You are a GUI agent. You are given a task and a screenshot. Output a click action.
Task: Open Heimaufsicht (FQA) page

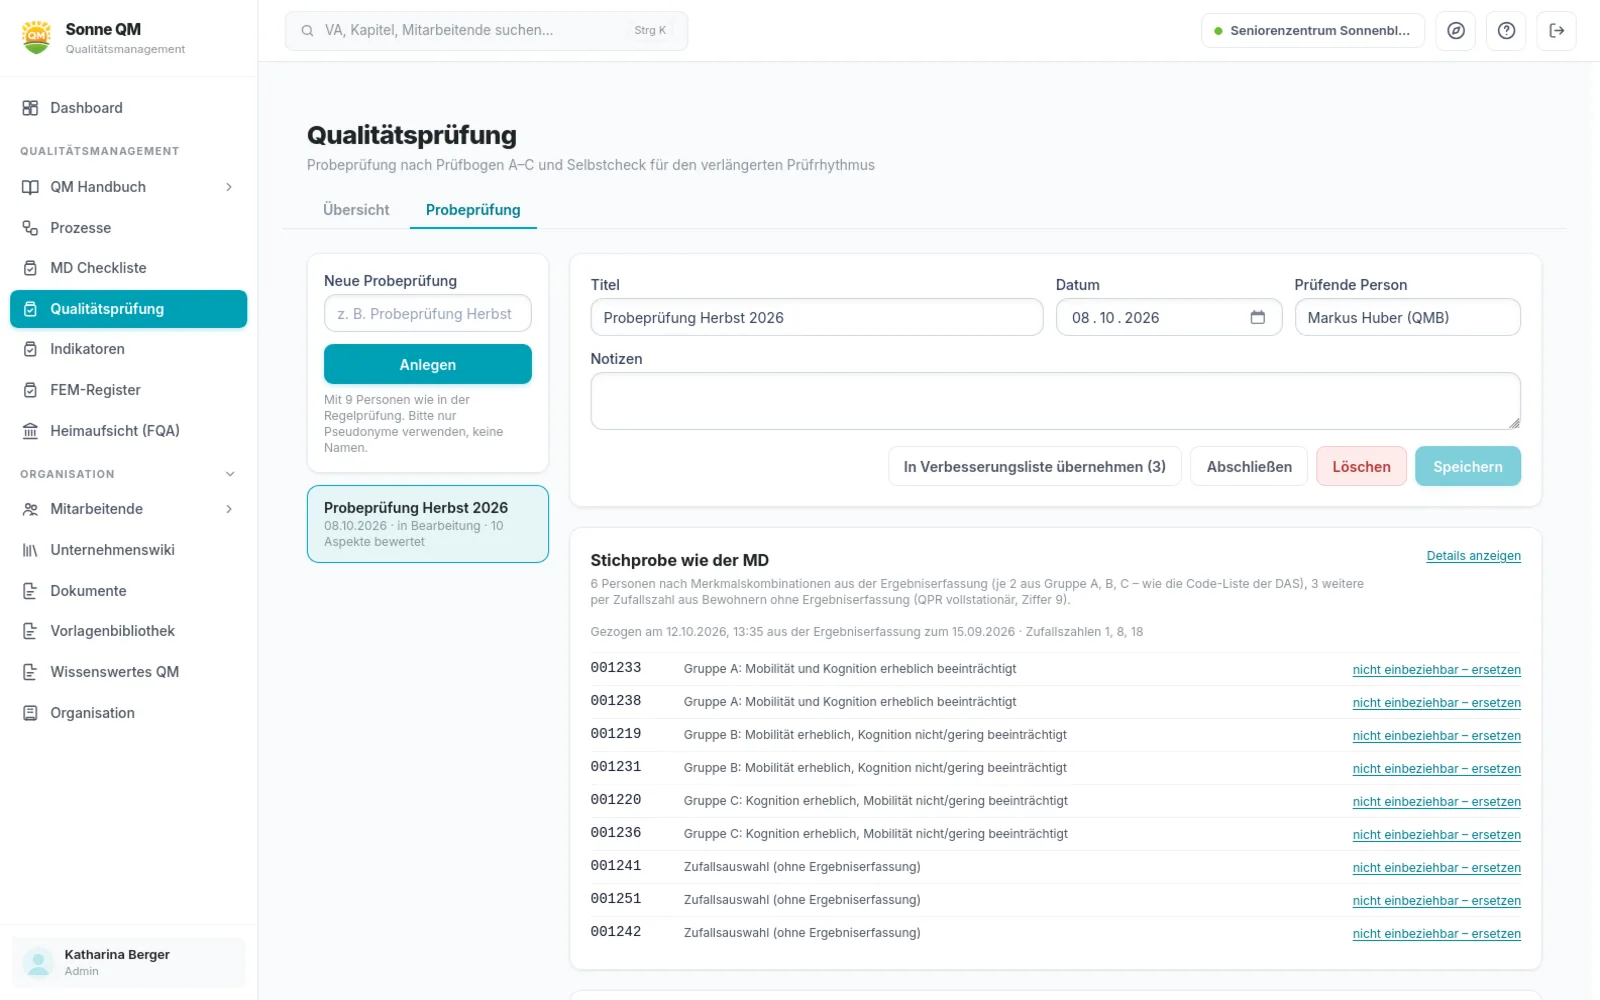[x=128, y=431]
